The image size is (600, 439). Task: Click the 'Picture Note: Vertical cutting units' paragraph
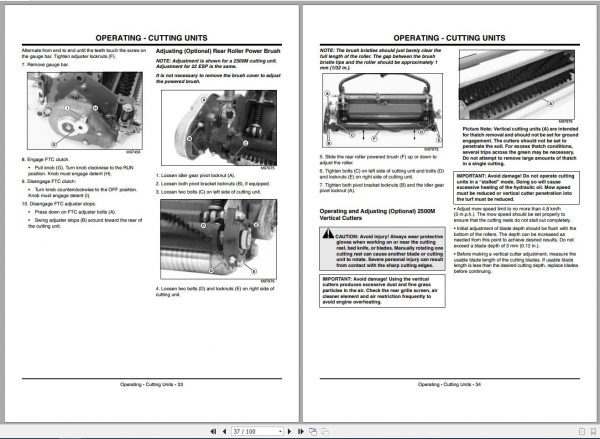[520, 146]
